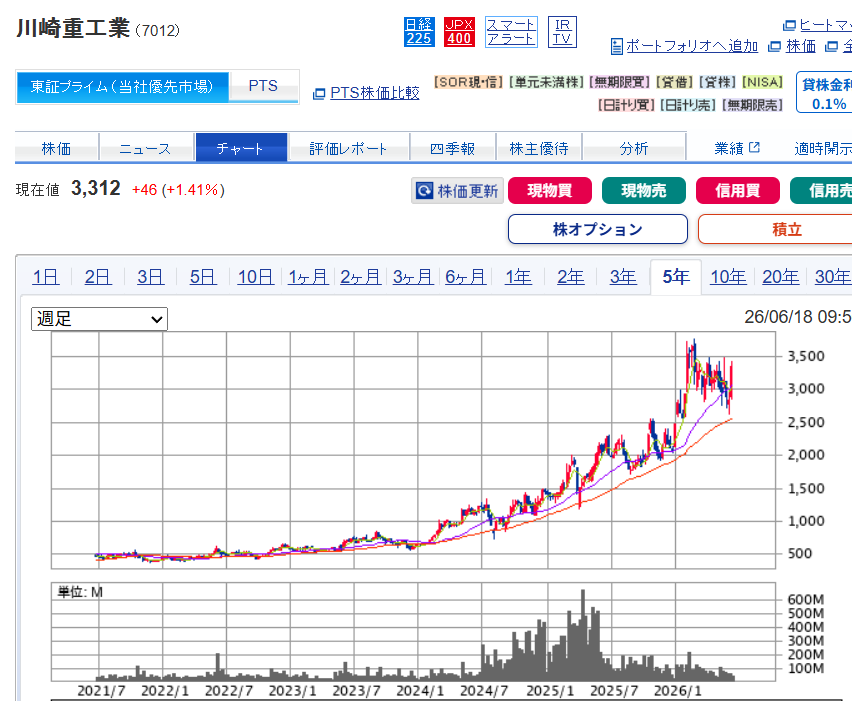Select the 20年 chart period

[x=781, y=277]
